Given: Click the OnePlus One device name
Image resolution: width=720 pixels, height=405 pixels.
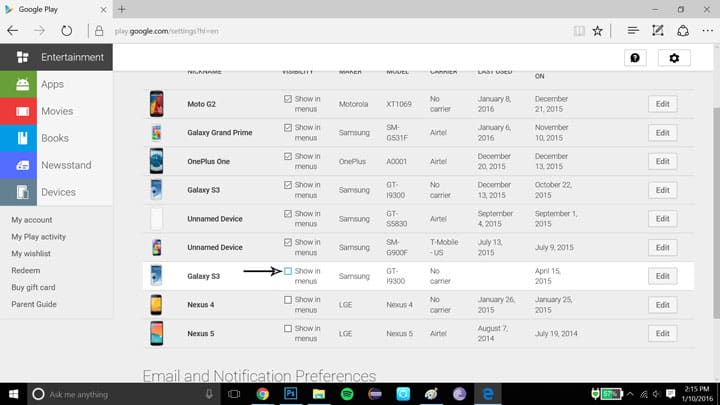Looking at the screenshot, I should point(208,161).
